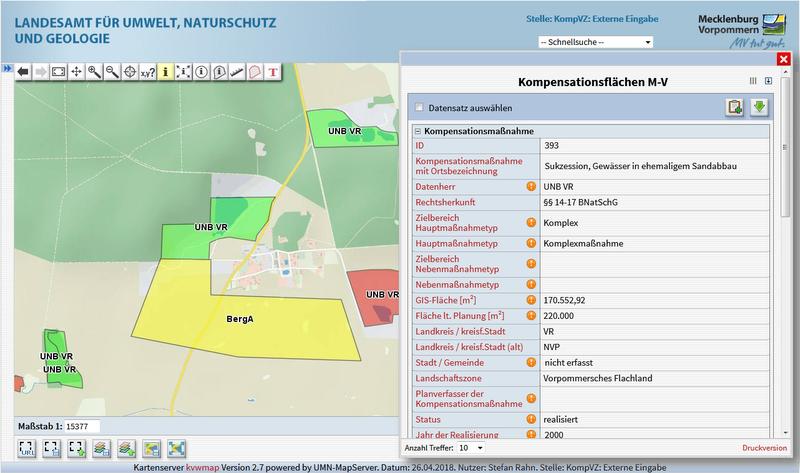The width and height of the screenshot is (800, 473).
Task: Click the map extent URL icon
Action: (x=27, y=449)
